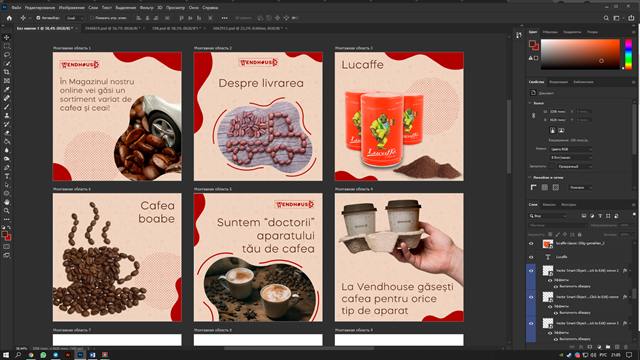
Task: Open the Окно menu
Action: (x=193, y=7)
